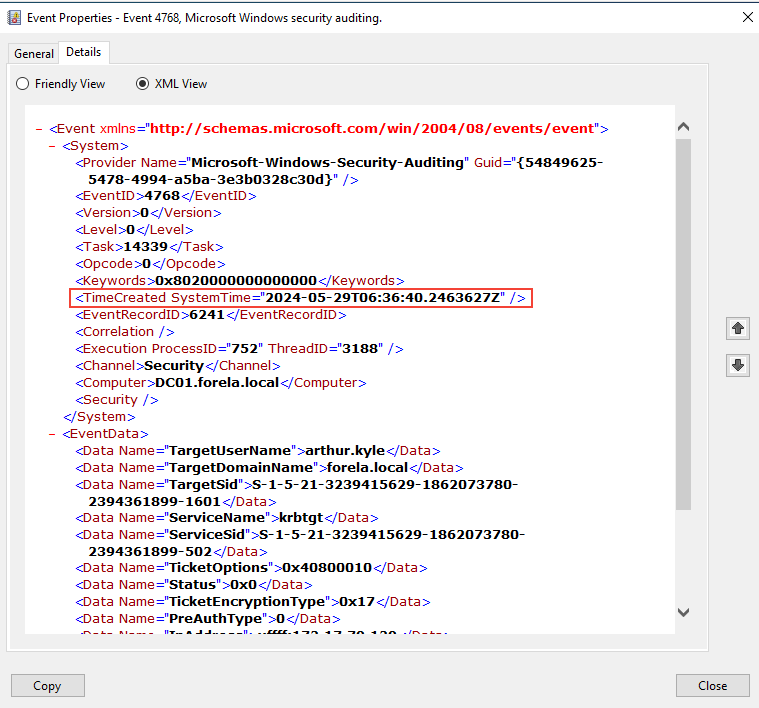Click the Version 0 line
759x708 pixels.
click(x=148, y=213)
